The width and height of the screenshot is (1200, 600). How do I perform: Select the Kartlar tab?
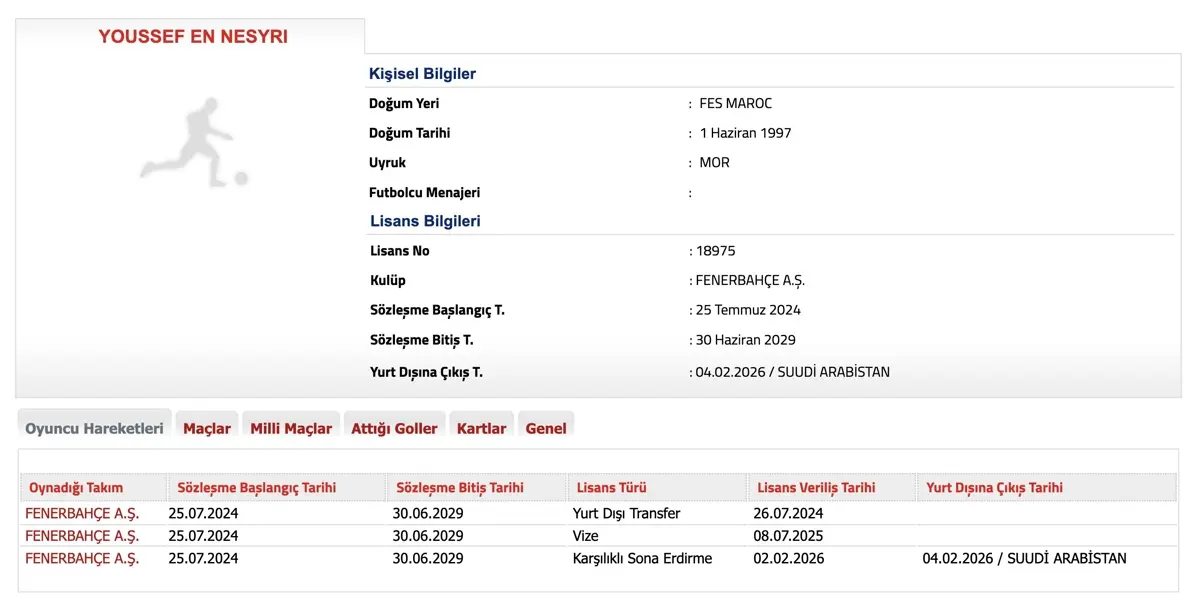(x=481, y=428)
